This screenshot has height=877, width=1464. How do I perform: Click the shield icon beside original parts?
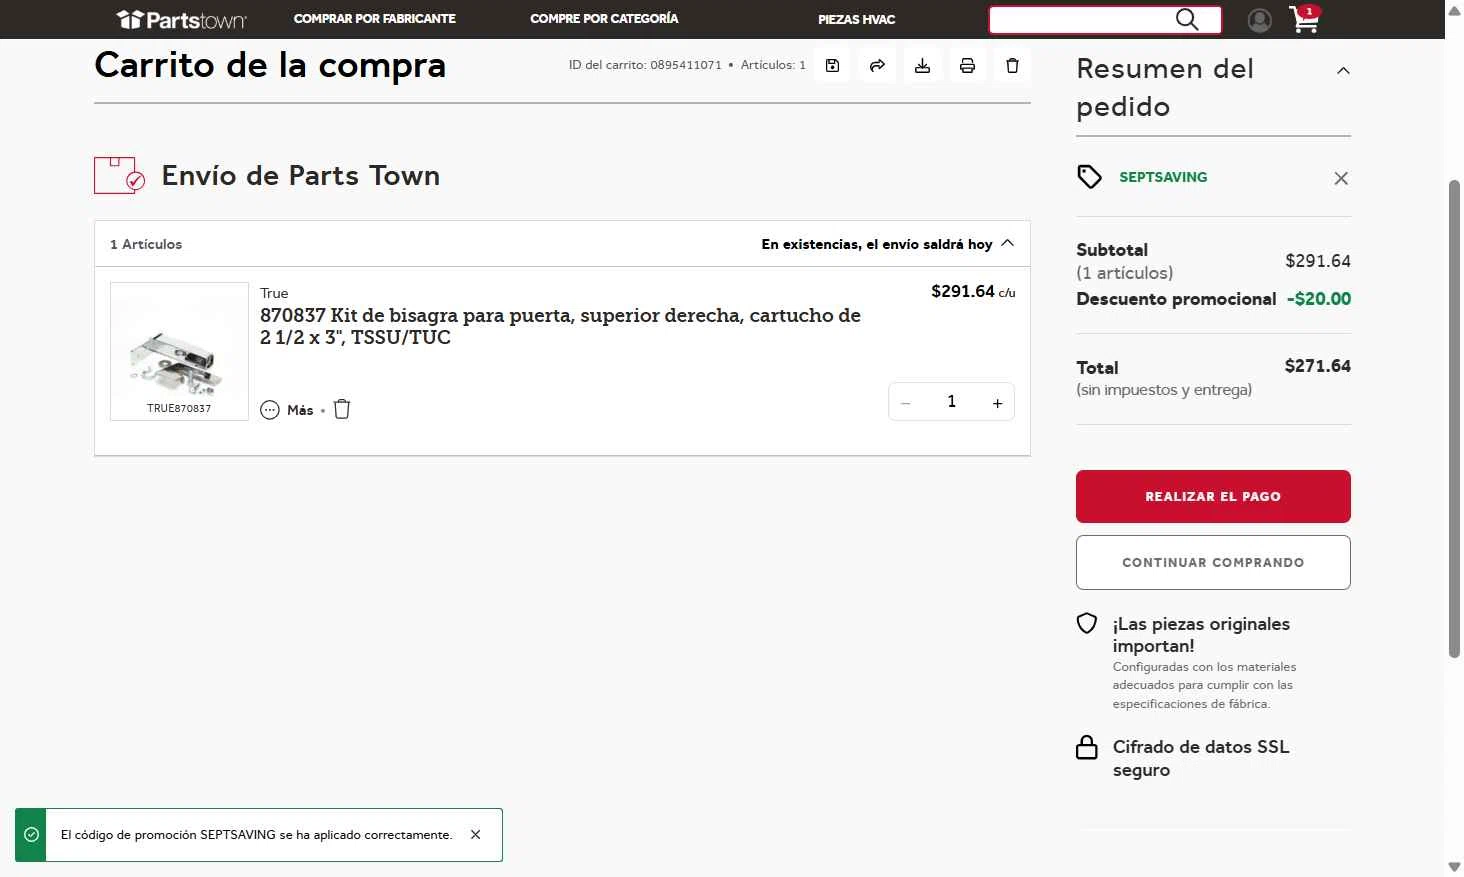coord(1087,623)
